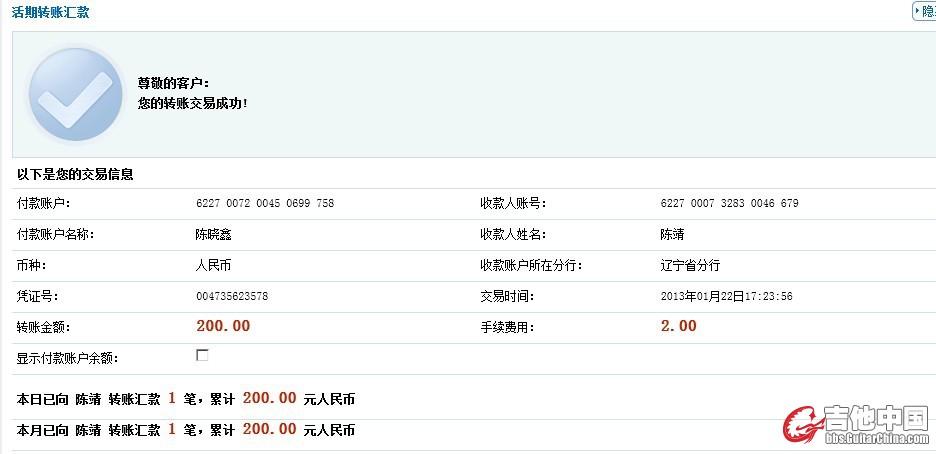The width and height of the screenshot is (936, 454).
Task: Click the blue checkmark success icon
Action: (x=76, y=95)
